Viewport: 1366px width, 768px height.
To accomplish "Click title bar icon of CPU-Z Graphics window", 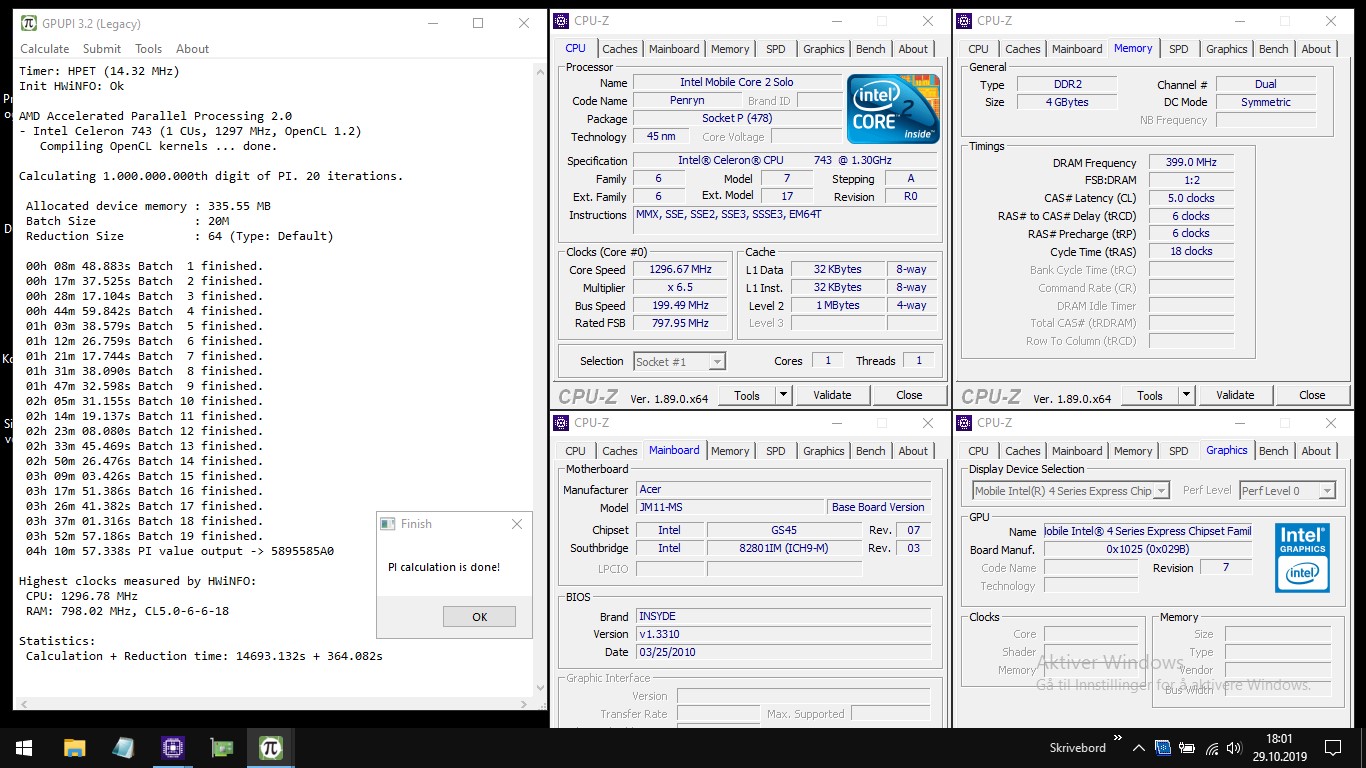I will click(964, 422).
